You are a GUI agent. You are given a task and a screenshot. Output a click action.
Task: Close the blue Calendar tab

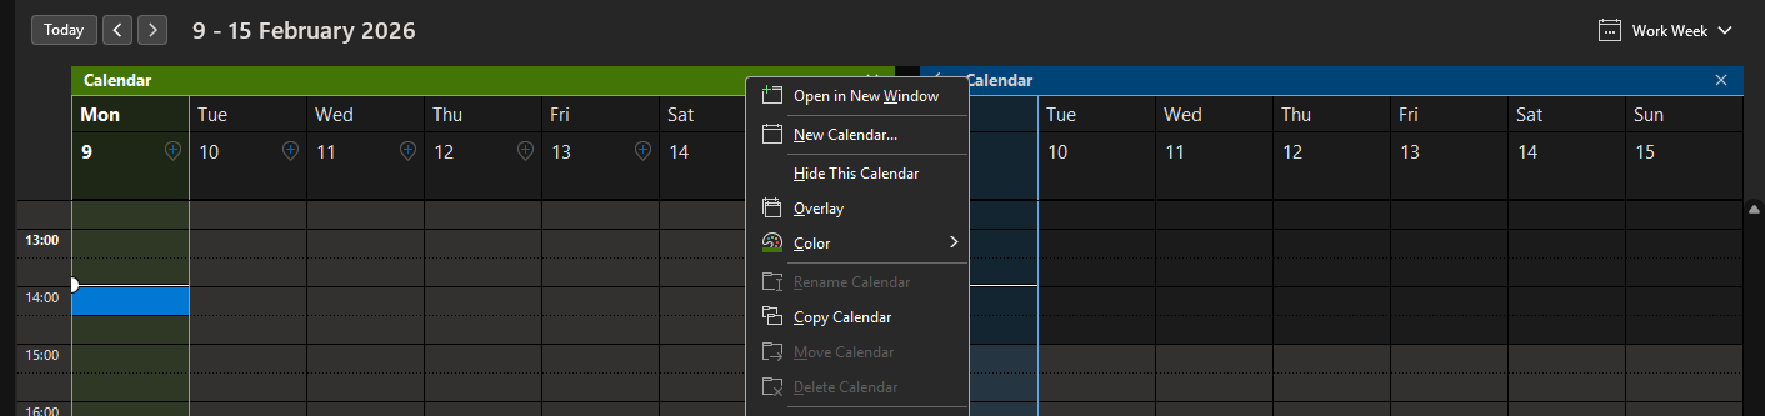[x=1721, y=80]
